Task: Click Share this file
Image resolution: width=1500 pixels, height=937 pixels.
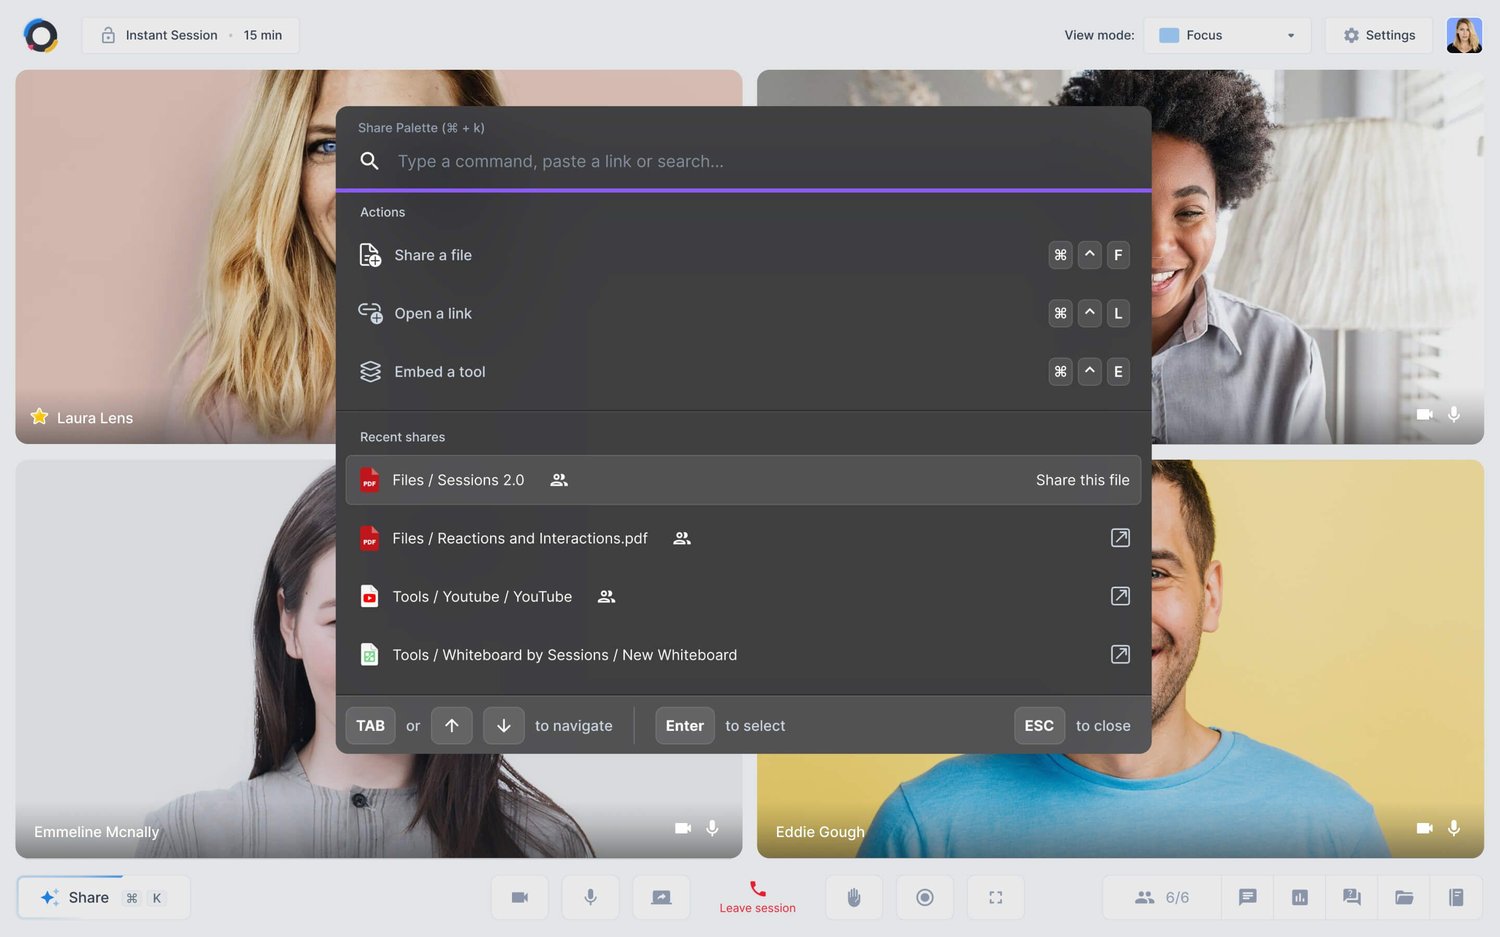Action: (x=1082, y=480)
